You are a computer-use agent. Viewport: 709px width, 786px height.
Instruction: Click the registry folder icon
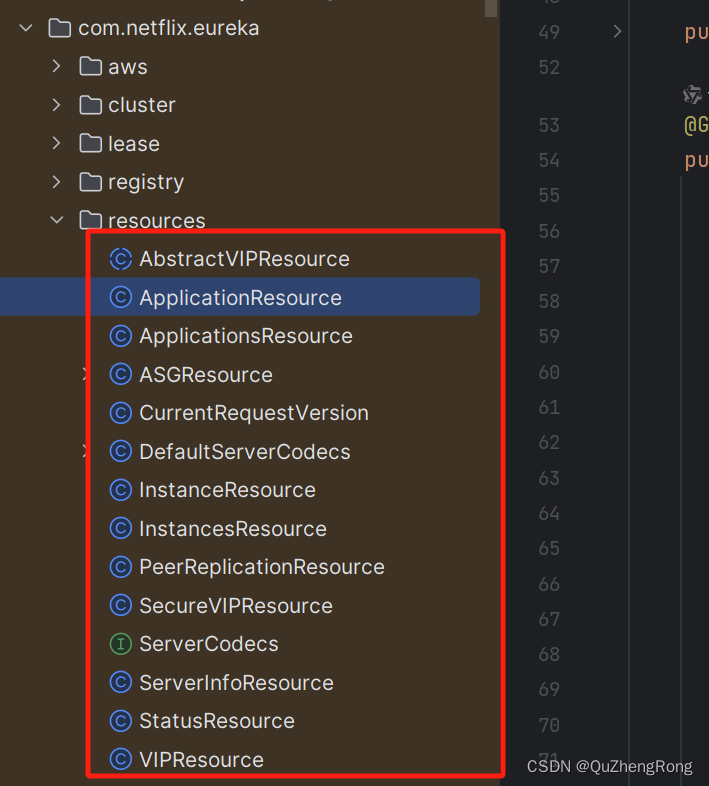[91, 182]
